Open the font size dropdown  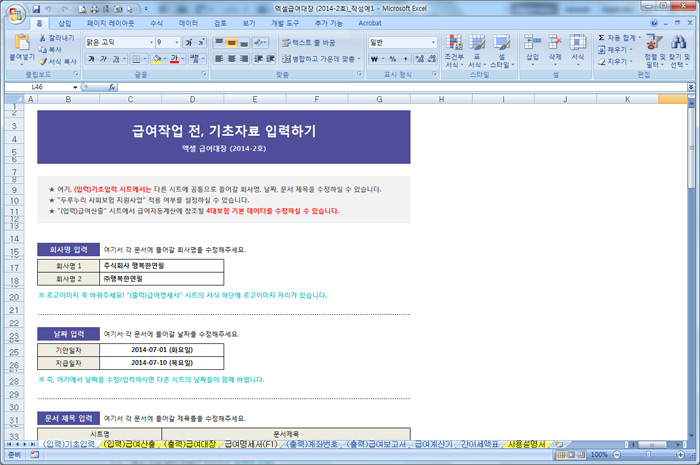[177, 42]
